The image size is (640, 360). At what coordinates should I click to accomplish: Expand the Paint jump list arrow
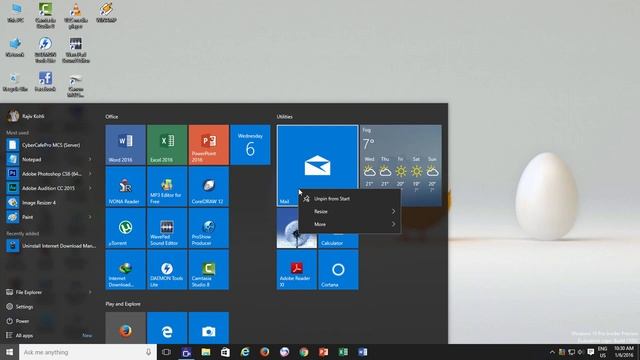(90, 217)
